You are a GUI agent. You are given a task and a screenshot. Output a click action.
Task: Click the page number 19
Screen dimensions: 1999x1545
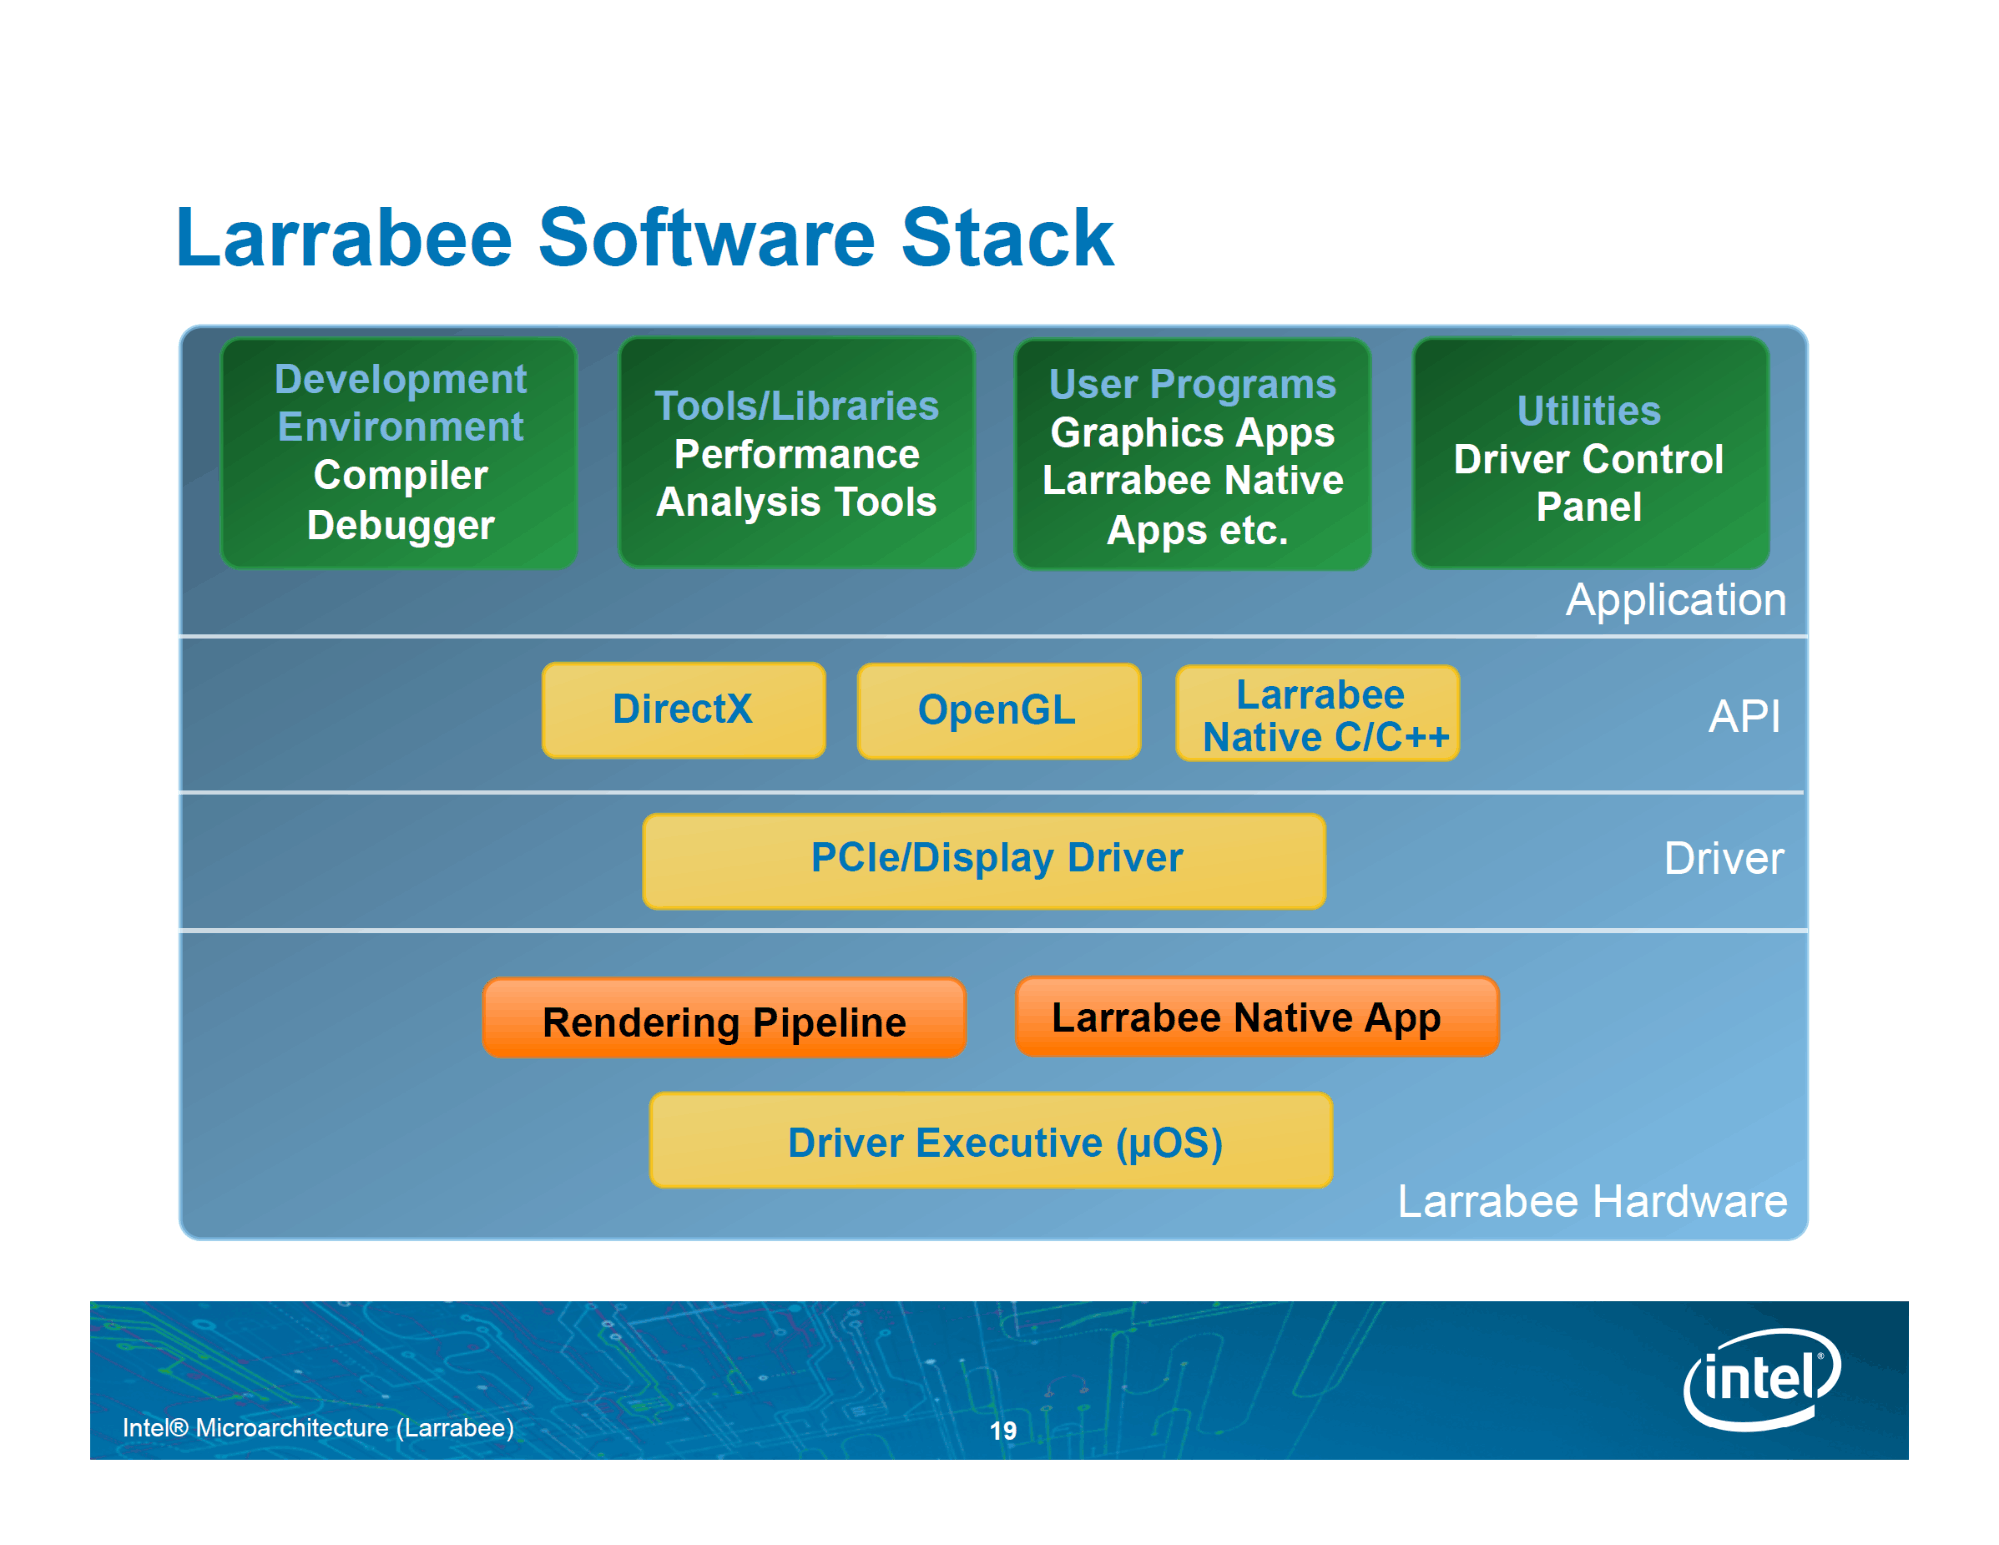pyautogui.click(x=1003, y=1431)
